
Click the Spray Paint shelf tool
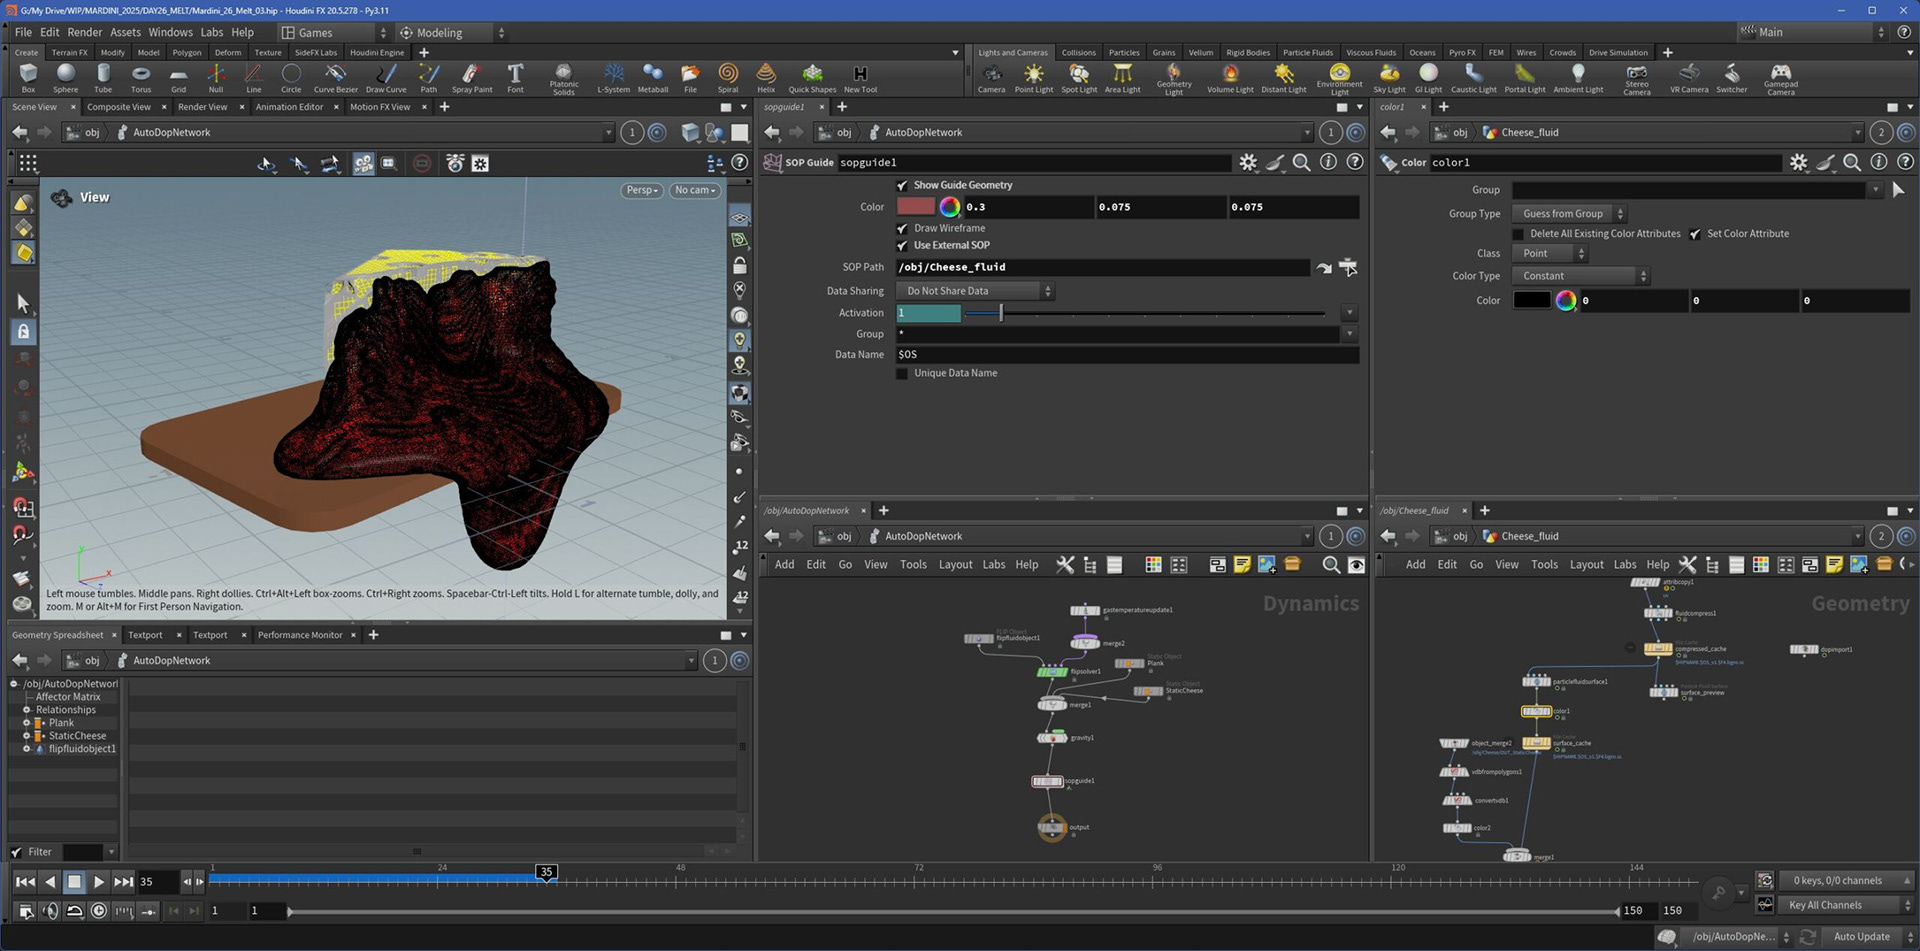(472, 78)
